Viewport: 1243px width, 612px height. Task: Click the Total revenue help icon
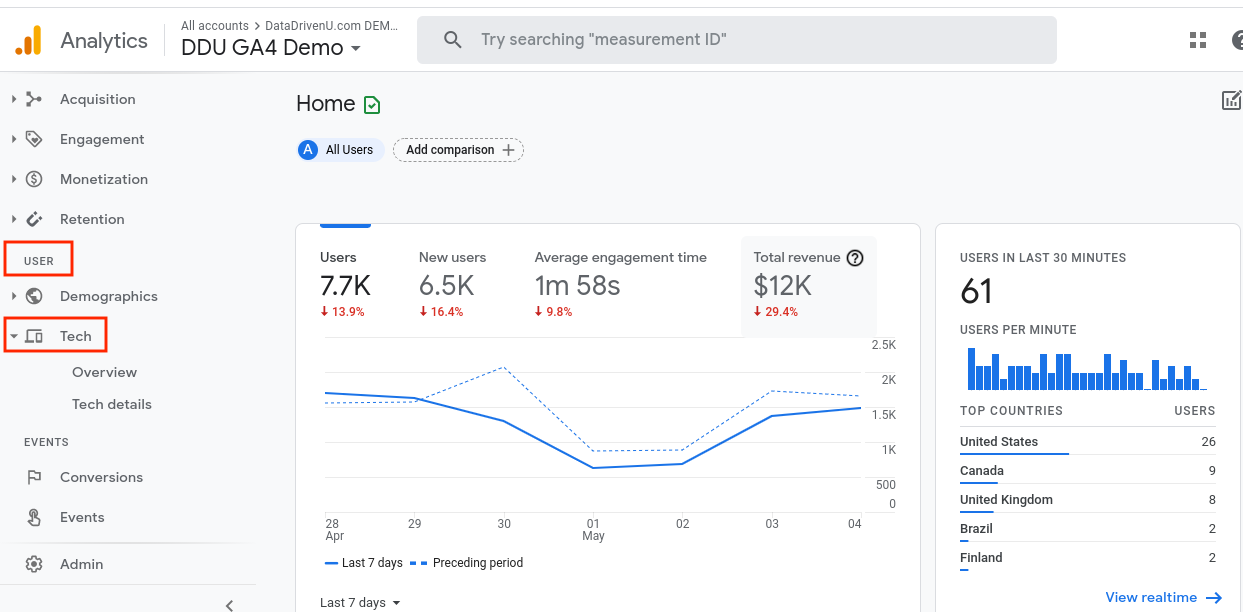pos(855,258)
